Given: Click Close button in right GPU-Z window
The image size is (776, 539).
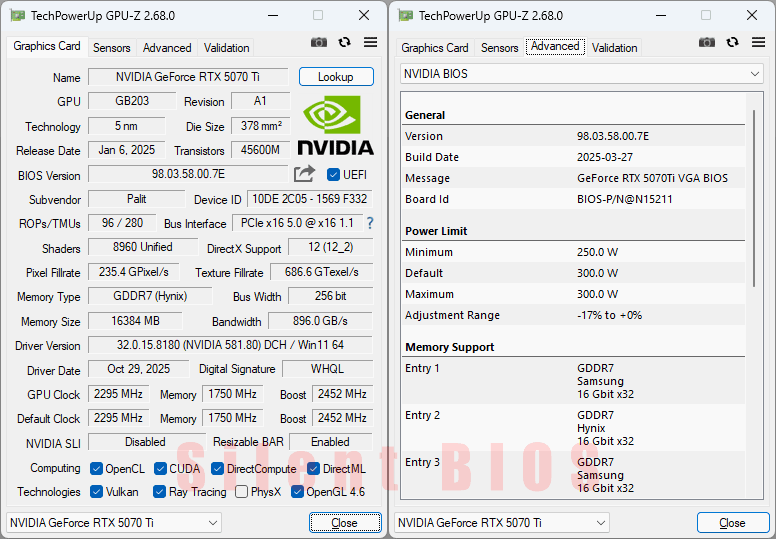Looking at the screenshot, I should tap(733, 523).
